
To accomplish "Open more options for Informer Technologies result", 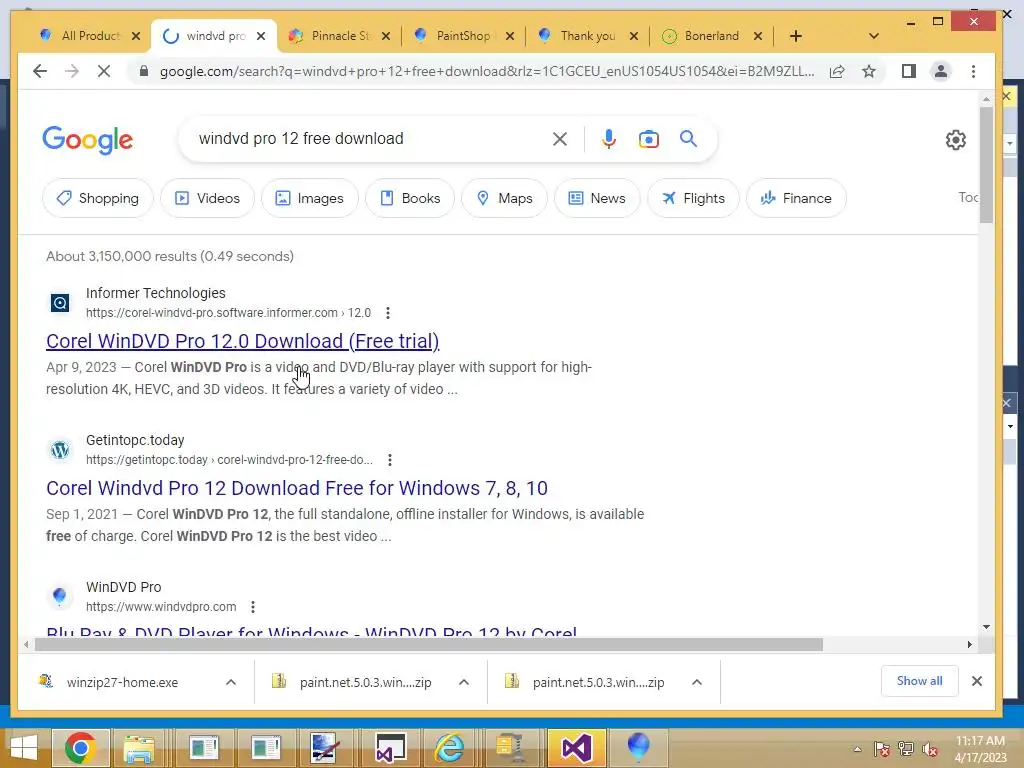I will tap(388, 313).
